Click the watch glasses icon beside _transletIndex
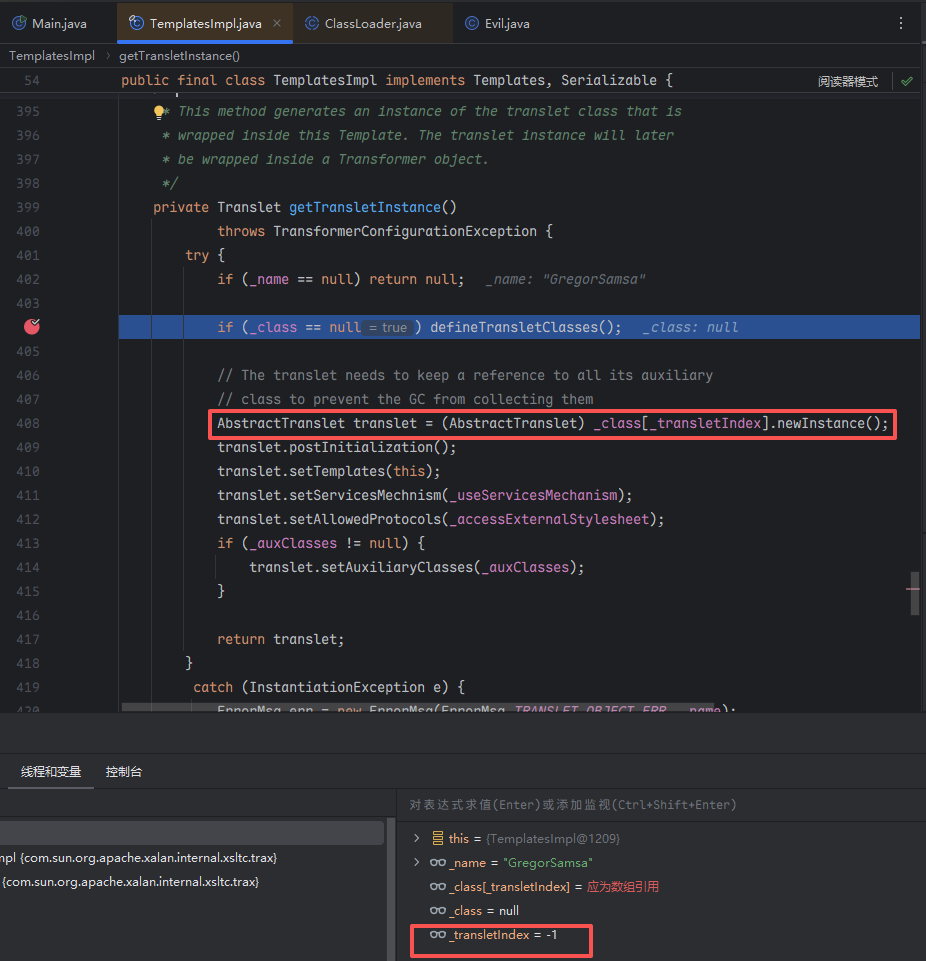The width and height of the screenshot is (926, 961). click(438, 935)
